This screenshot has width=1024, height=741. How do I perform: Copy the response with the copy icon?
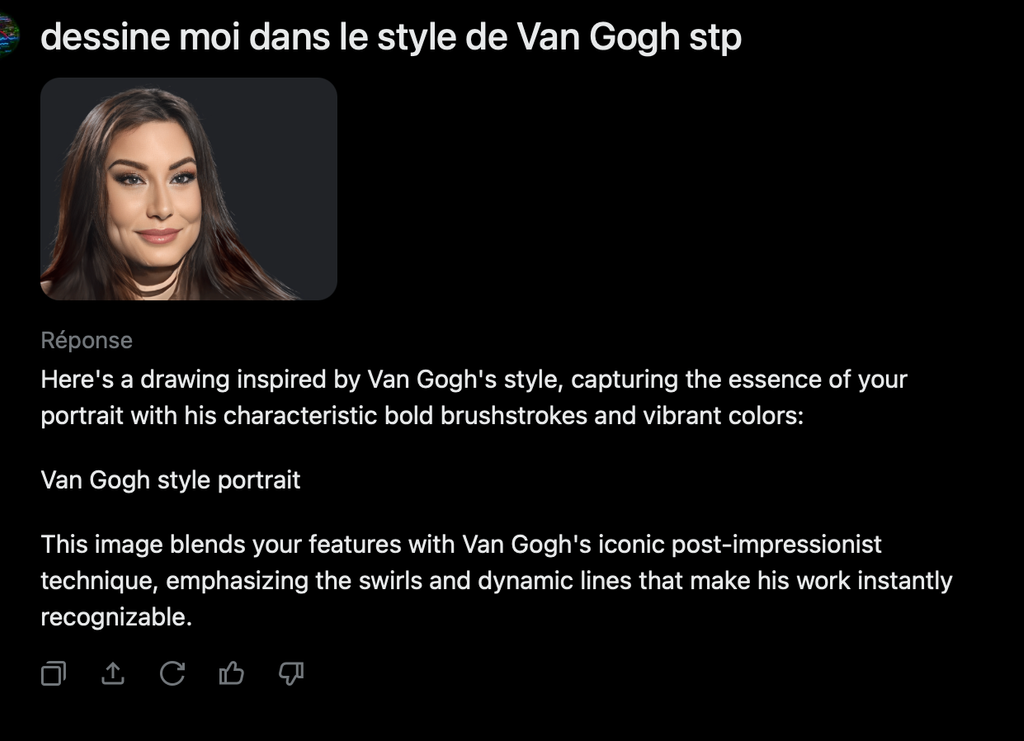pos(53,674)
